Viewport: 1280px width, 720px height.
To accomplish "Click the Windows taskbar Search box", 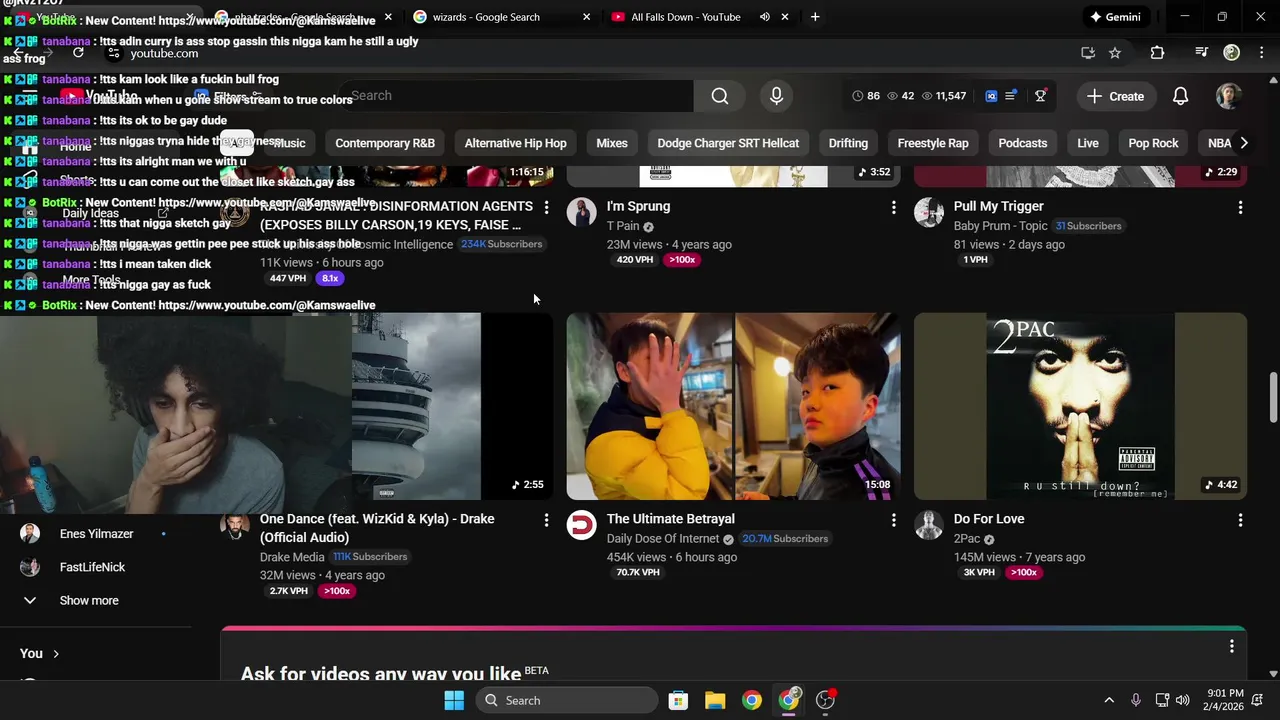I will 566,700.
